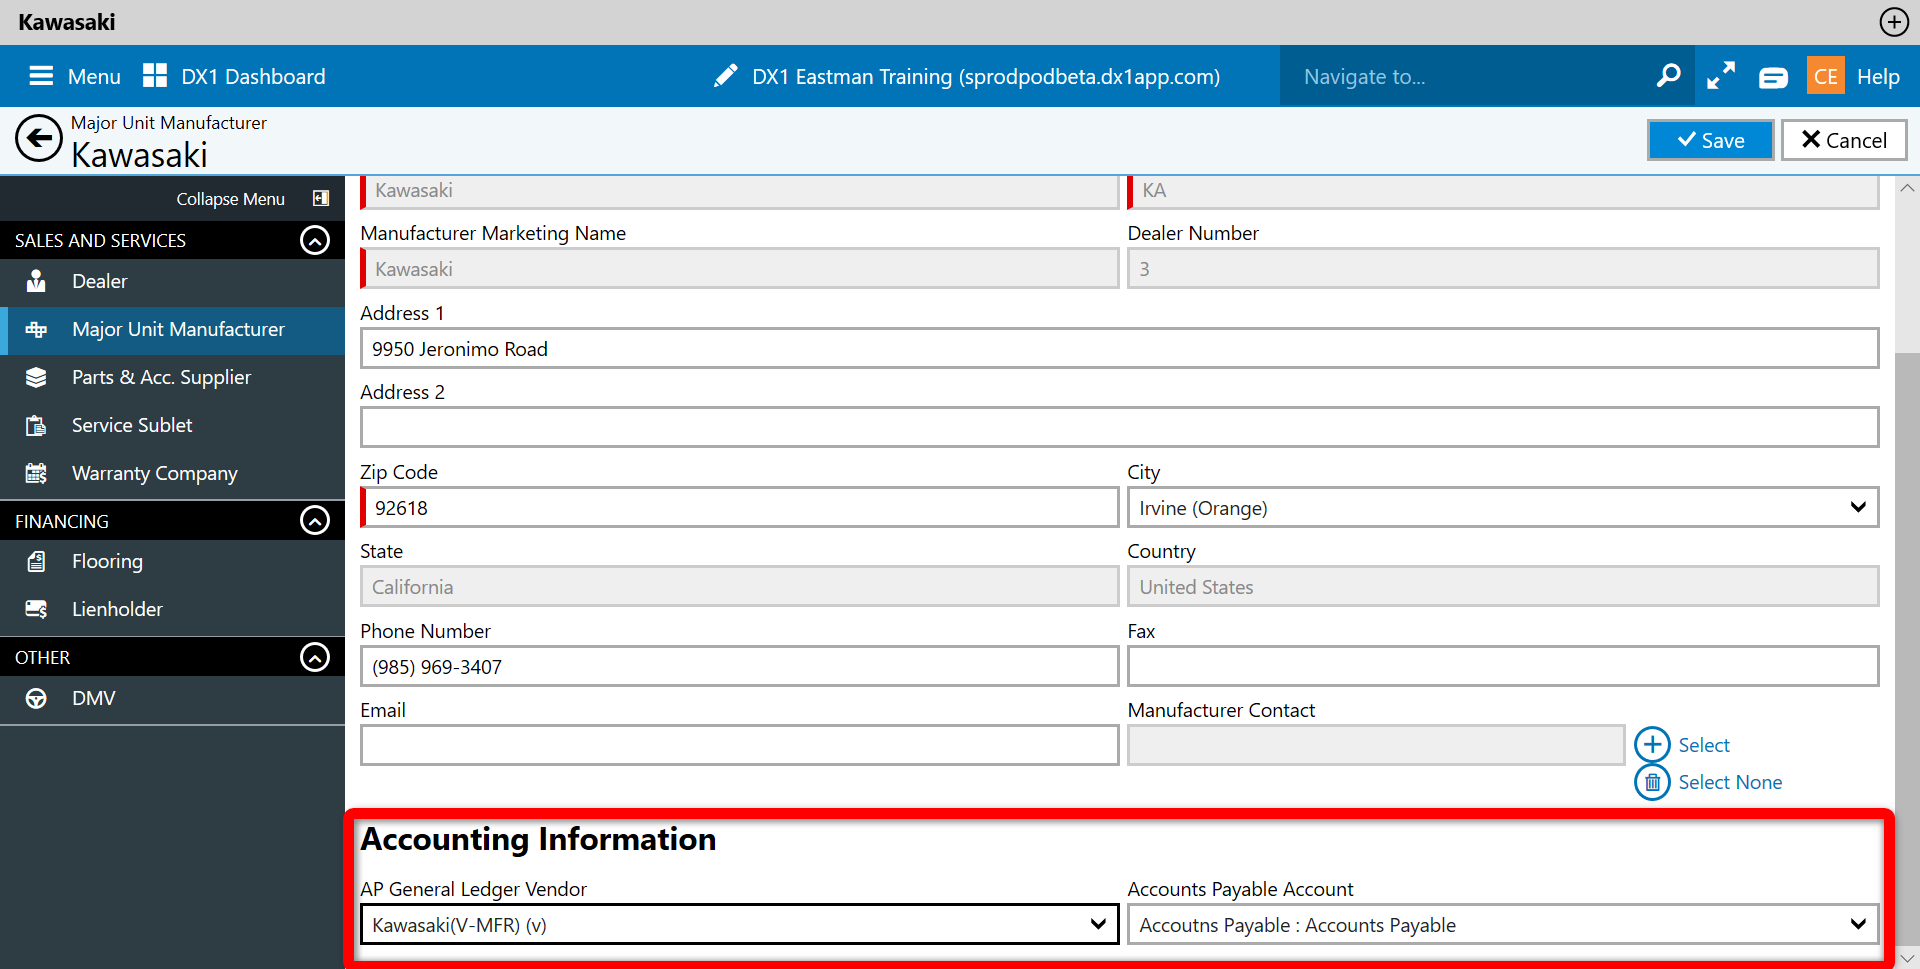The width and height of the screenshot is (1920, 969).
Task: Click the Dealer person icon
Action: 36,282
